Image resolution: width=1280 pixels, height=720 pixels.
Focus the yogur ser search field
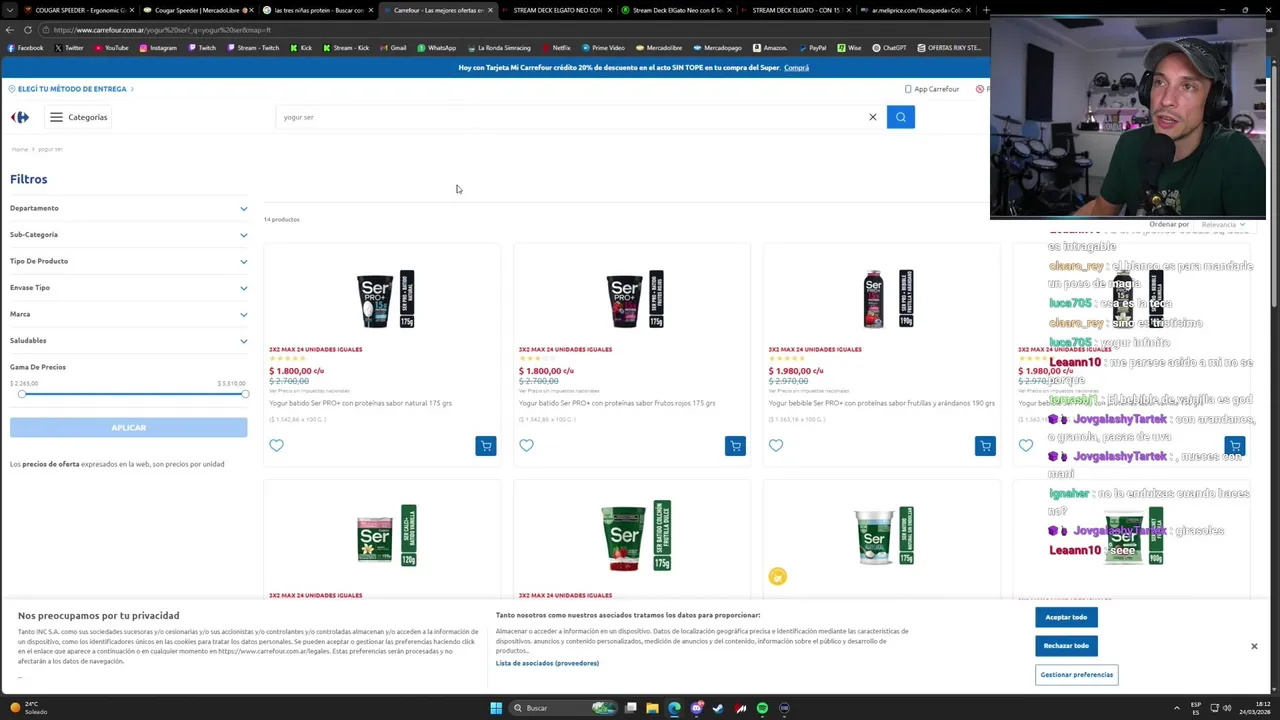click(570, 117)
